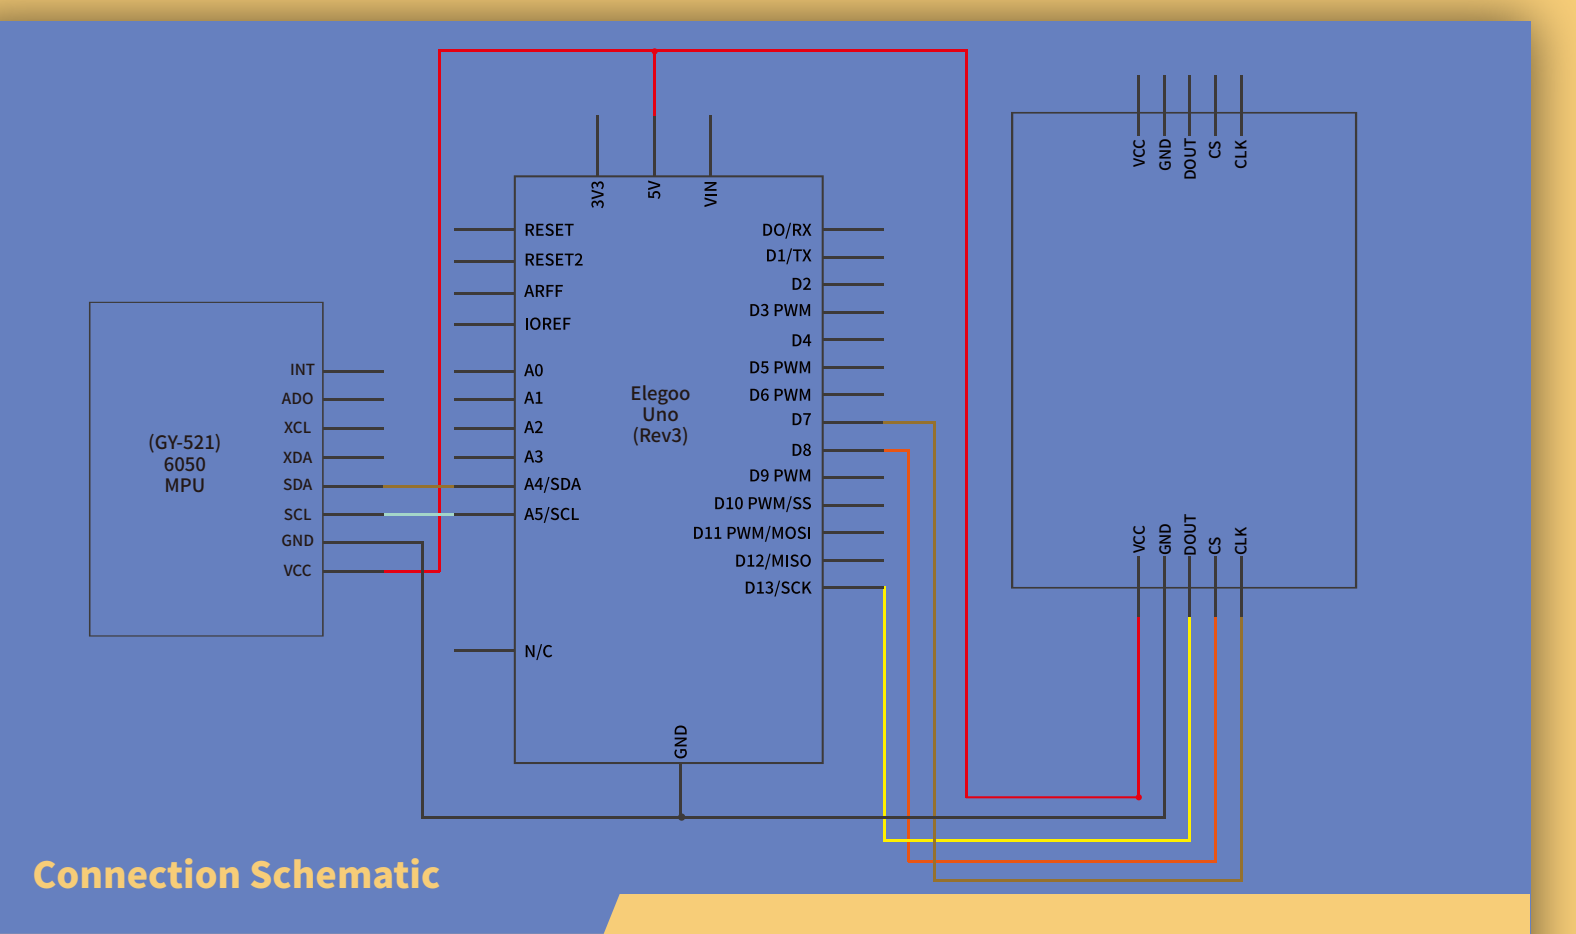Image resolution: width=1576 pixels, height=934 pixels.
Task: Click the VIN power pin label
Action: click(711, 194)
